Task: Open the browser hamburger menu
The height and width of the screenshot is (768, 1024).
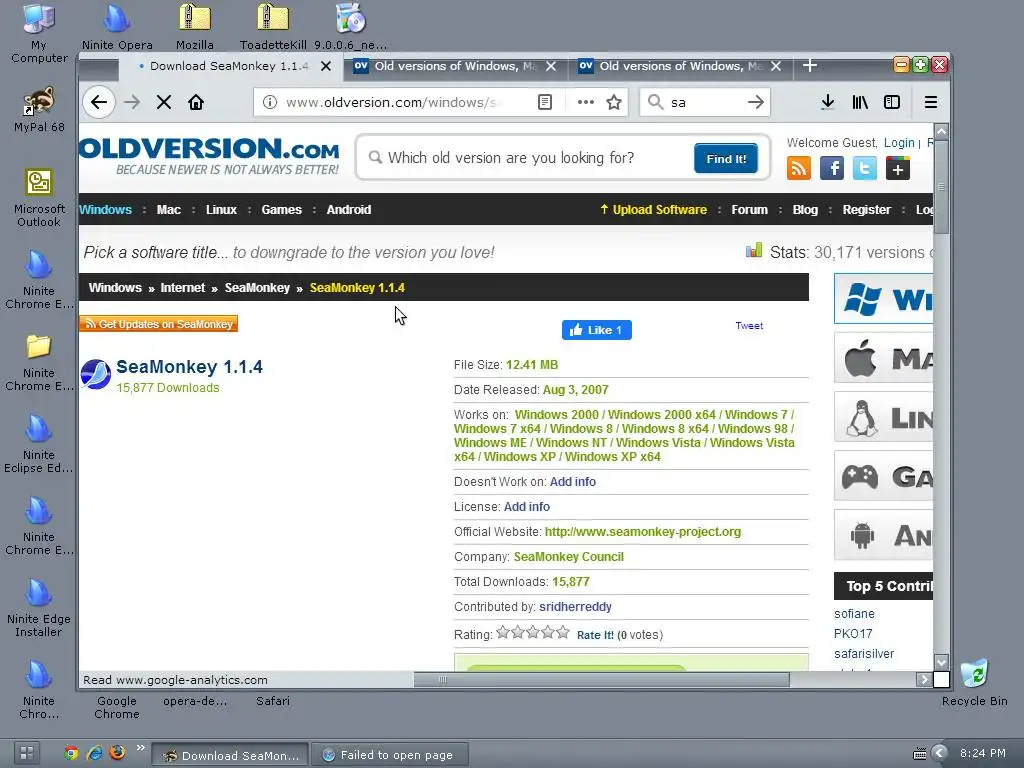Action: pos(931,103)
